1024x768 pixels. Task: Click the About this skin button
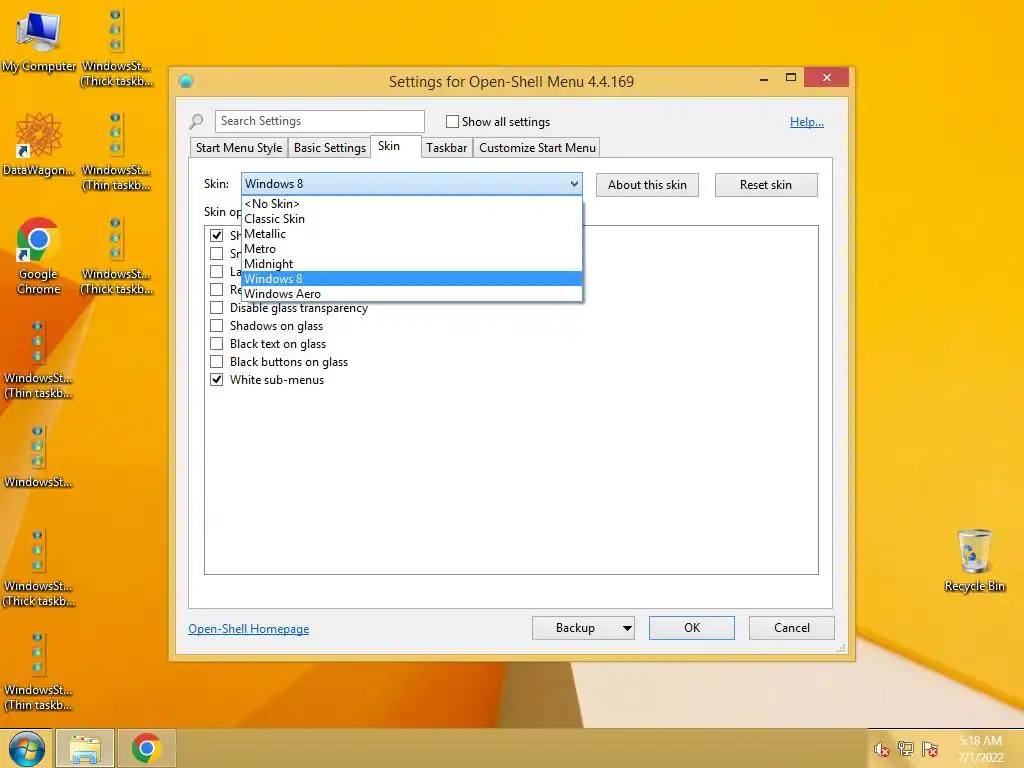coord(647,185)
